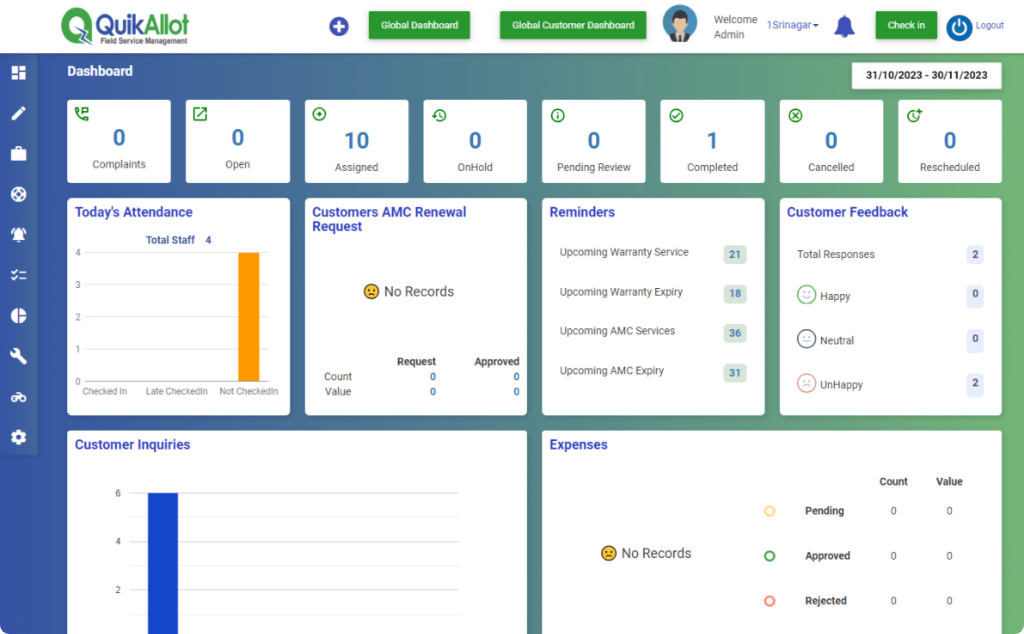Screen dimensions: 1024x634
Task: Open the date range picker
Action: point(926,75)
